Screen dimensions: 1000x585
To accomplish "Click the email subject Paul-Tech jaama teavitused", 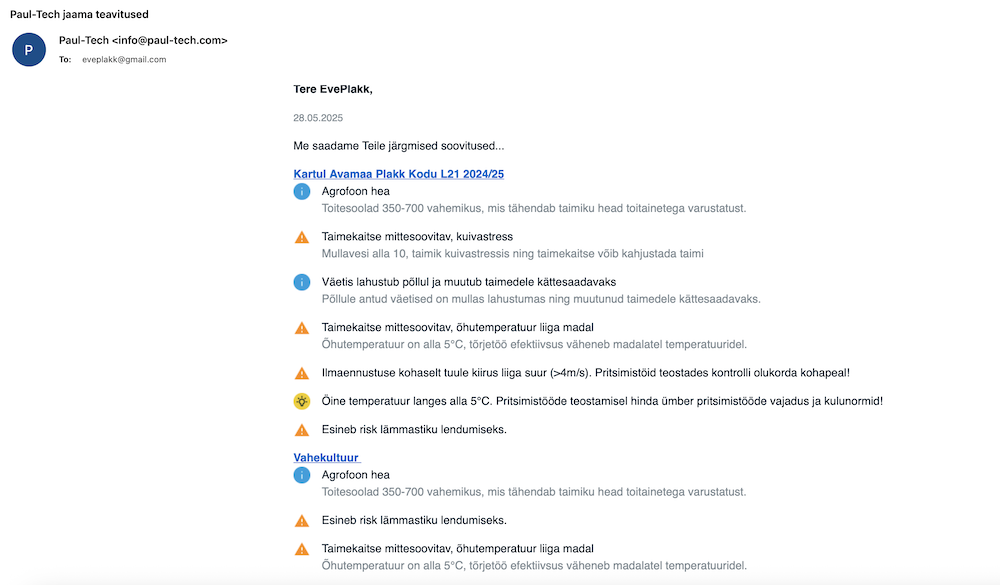I will pyautogui.click(x=79, y=14).
